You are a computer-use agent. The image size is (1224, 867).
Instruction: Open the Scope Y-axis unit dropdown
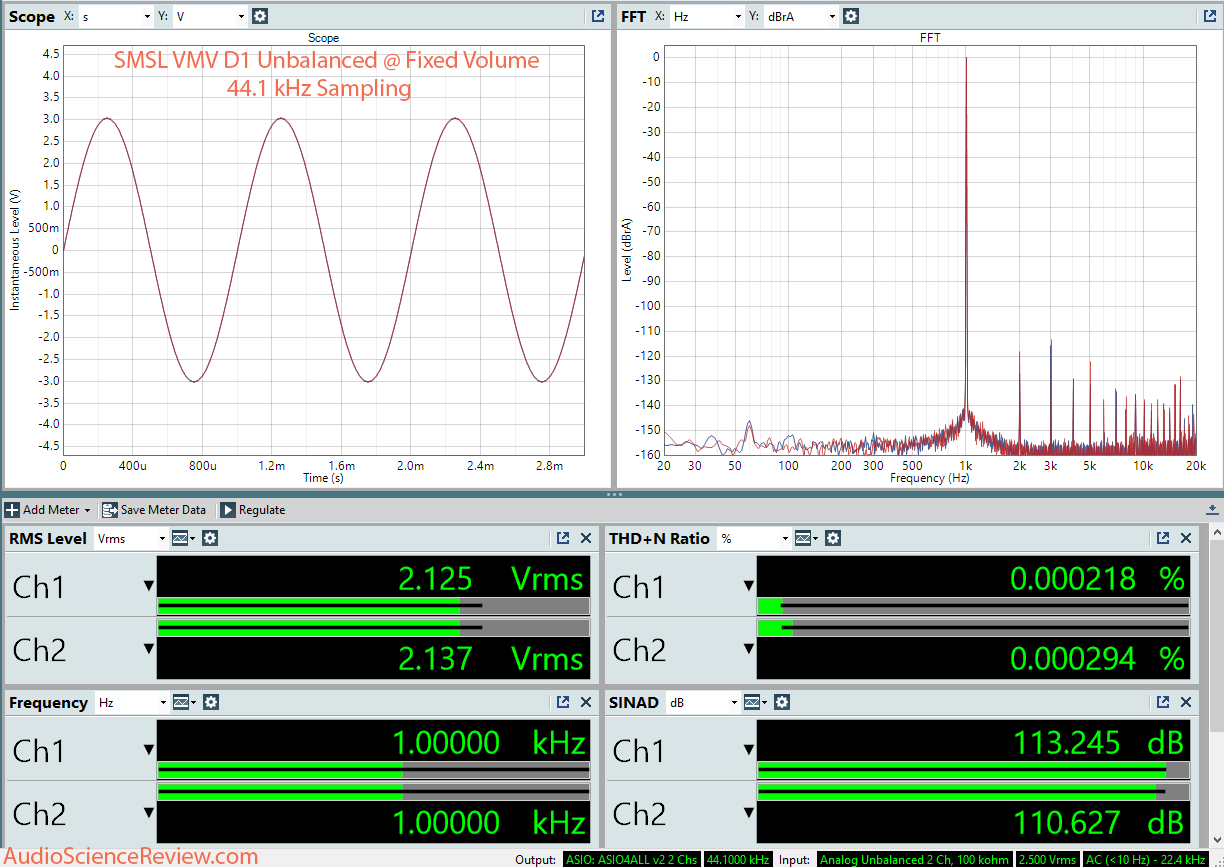point(210,16)
